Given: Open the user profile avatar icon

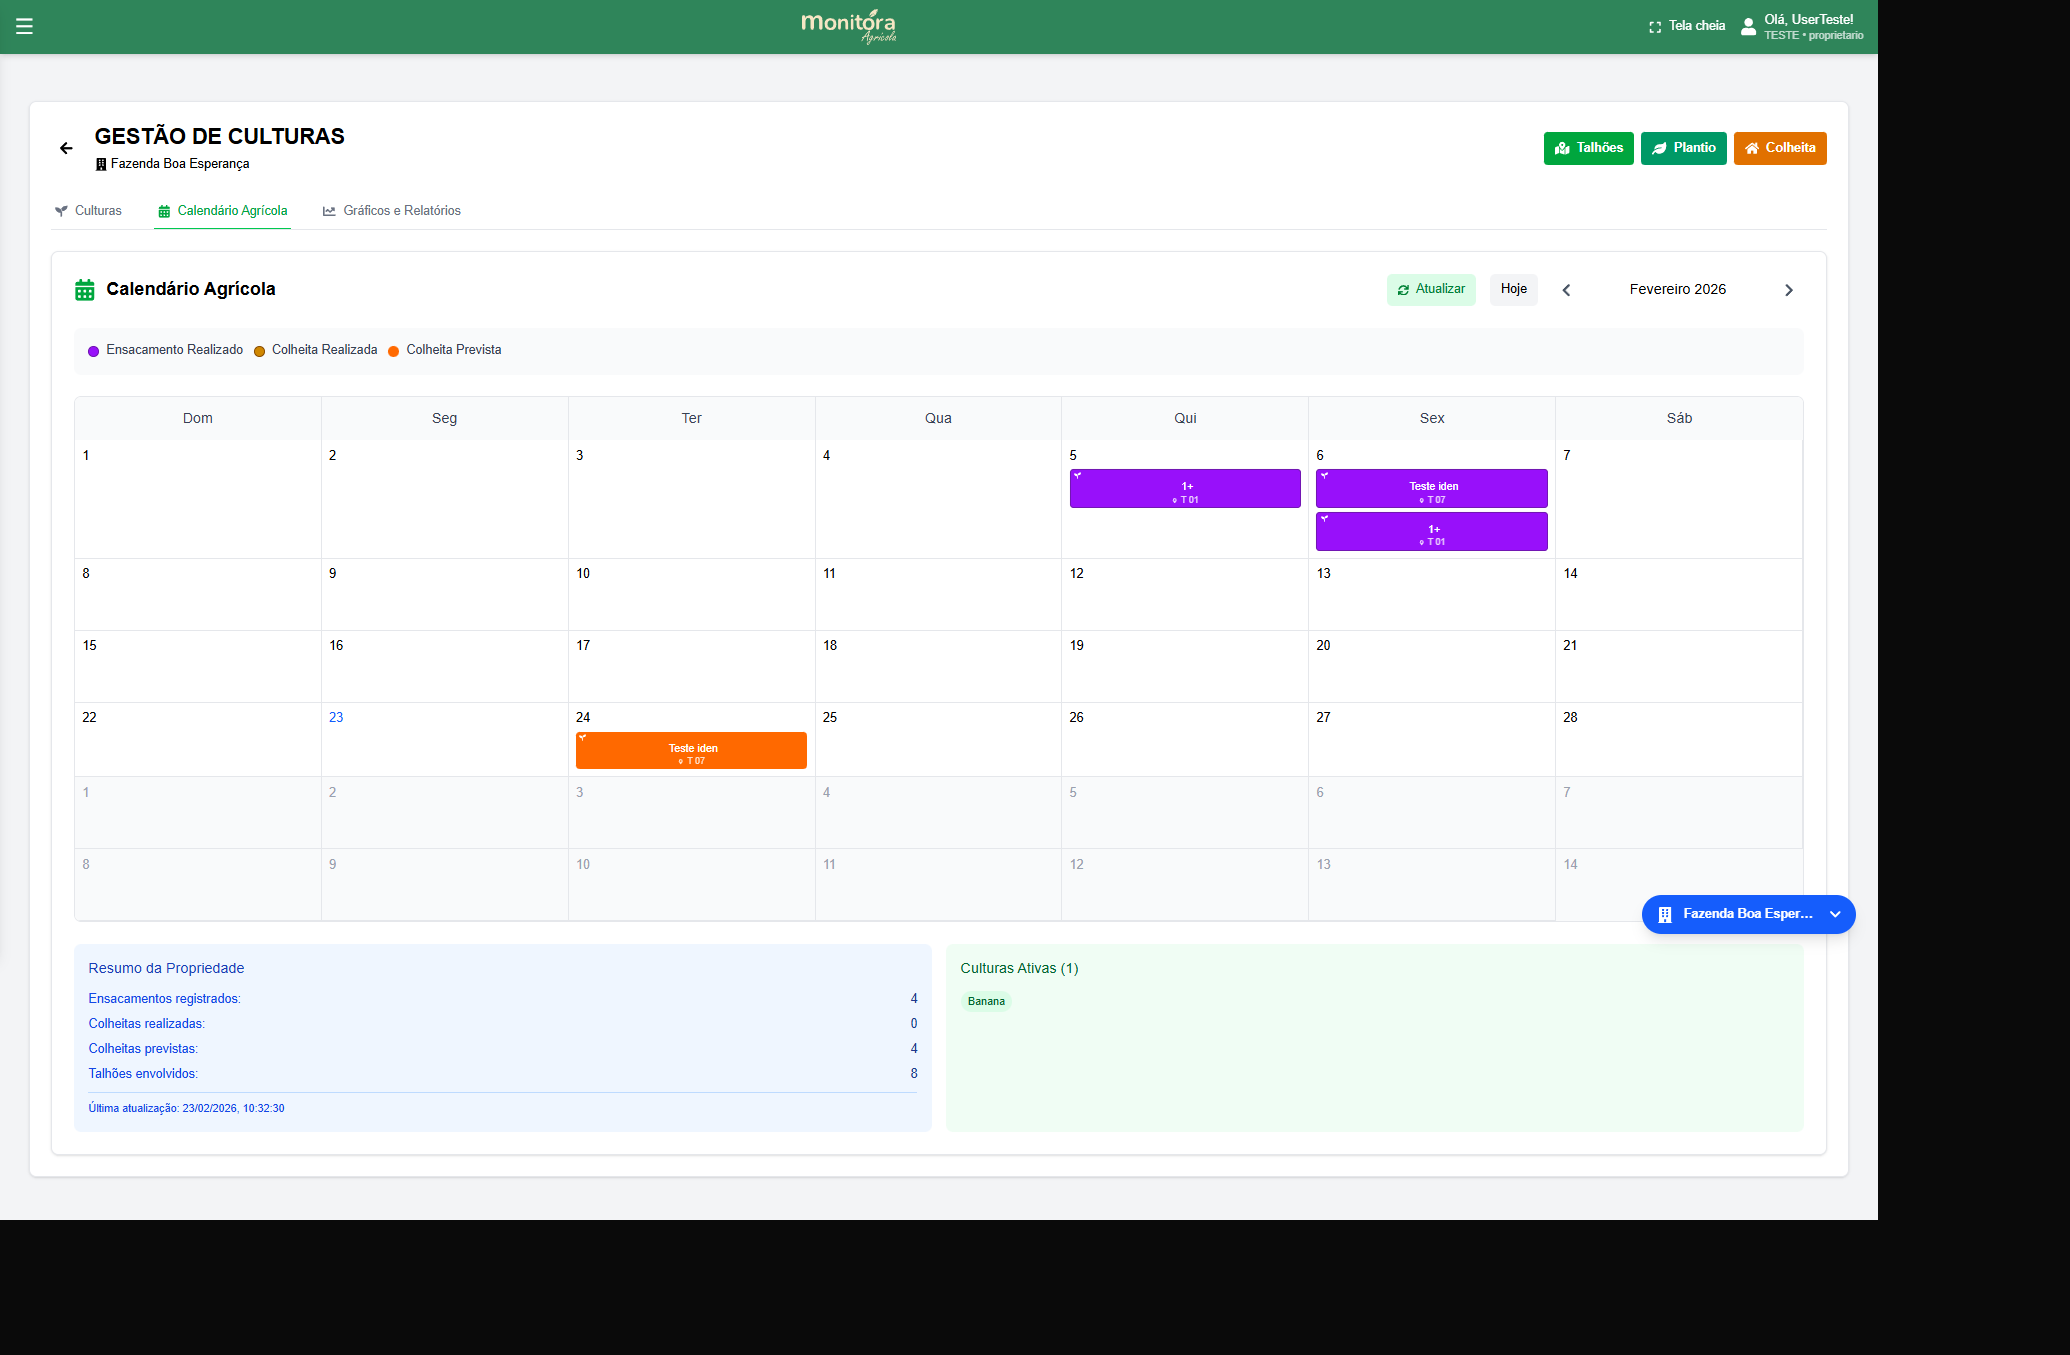Looking at the screenshot, I should (x=1748, y=27).
